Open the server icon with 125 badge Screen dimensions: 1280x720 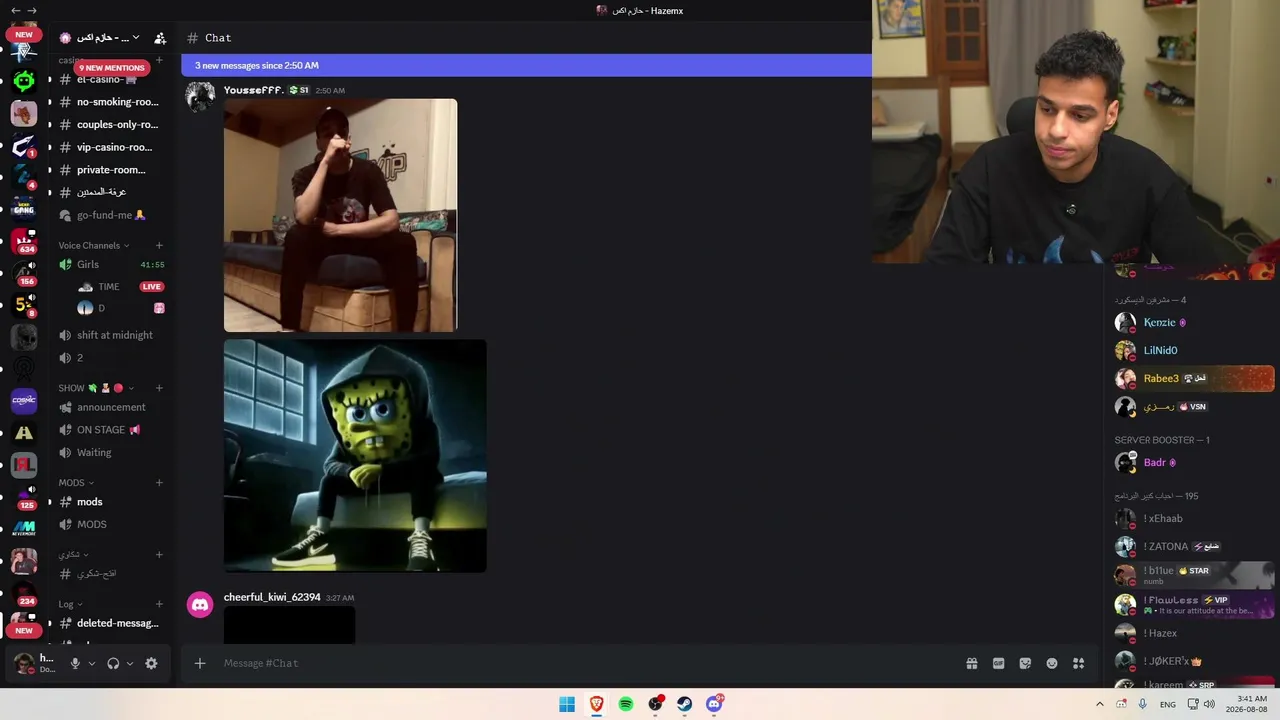point(24,496)
